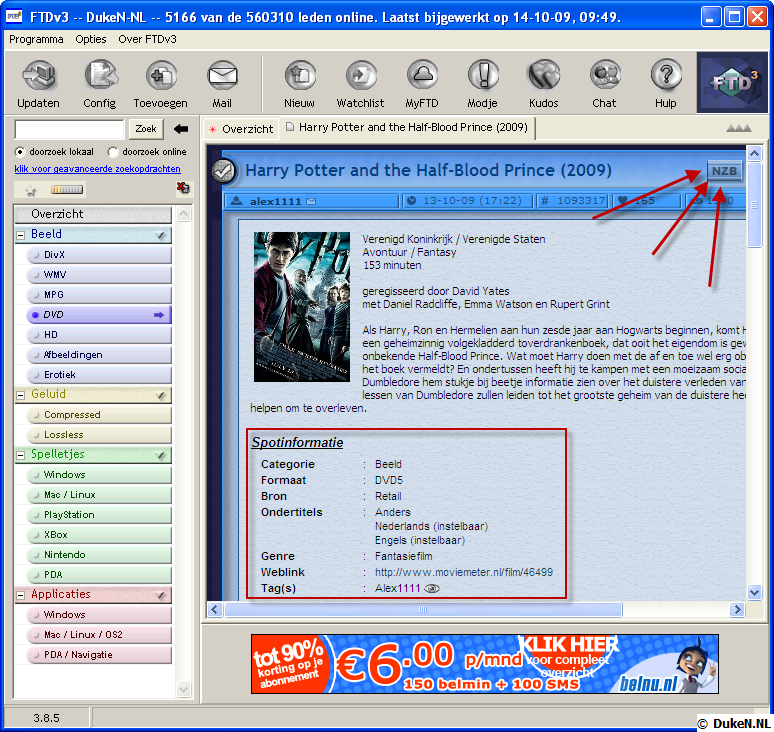774x732 pixels.
Task: Click the Toevoegen toolbar icon
Action: (x=161, y=77)
